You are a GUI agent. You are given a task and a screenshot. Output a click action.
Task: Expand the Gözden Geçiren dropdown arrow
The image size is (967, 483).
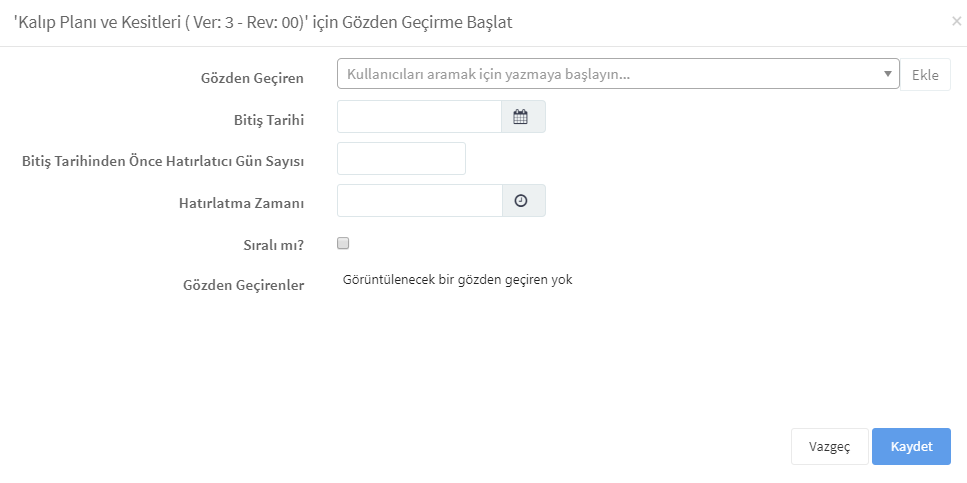click(888, 74)
